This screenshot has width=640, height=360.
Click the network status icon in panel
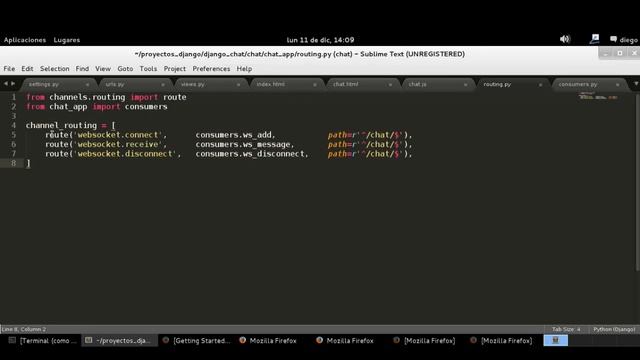[594, 39]
